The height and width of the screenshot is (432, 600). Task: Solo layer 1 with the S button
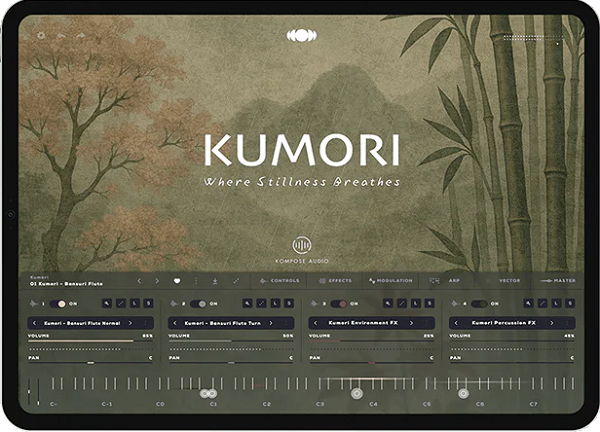coord(148,303)
